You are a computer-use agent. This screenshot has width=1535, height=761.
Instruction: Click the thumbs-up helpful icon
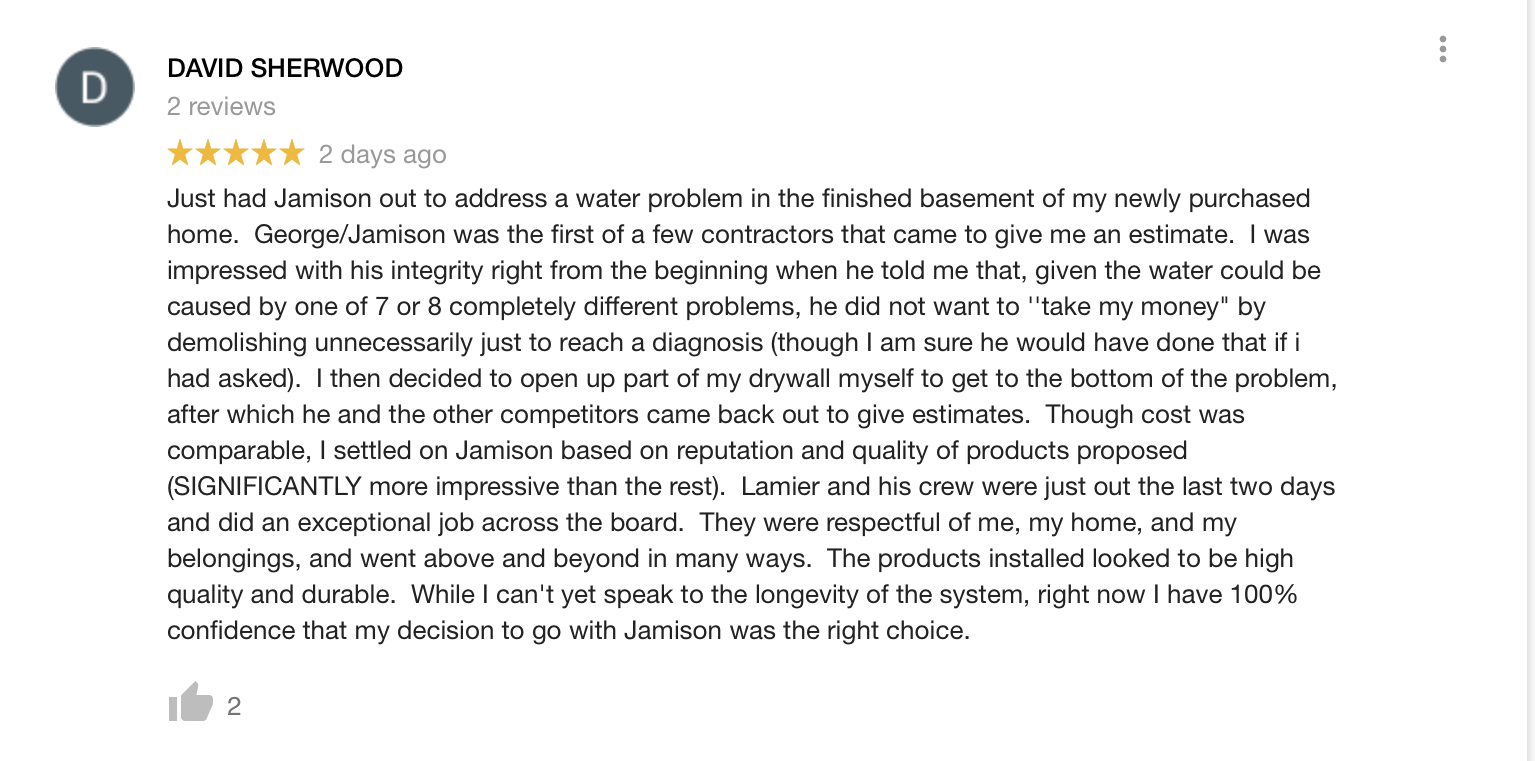click(x=190, y=703)
